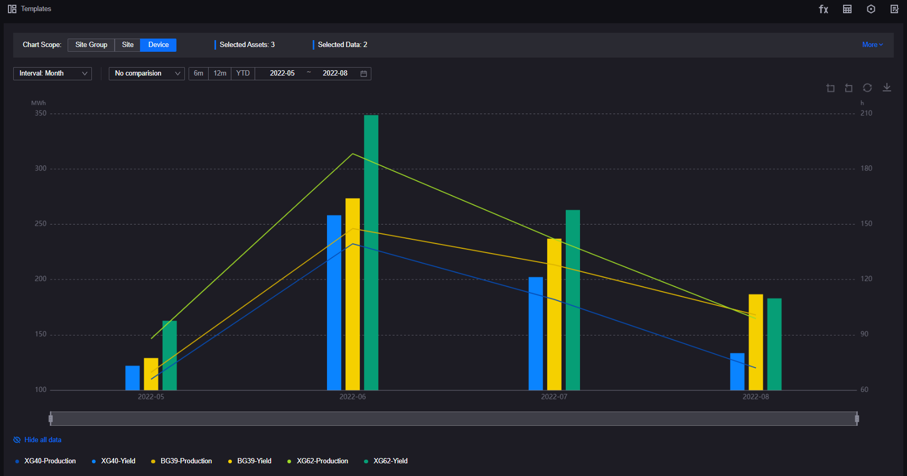Viewport: 907px width, 476px height.
Task: Open the No comparision dropdown
Action: tap(146, 73)
